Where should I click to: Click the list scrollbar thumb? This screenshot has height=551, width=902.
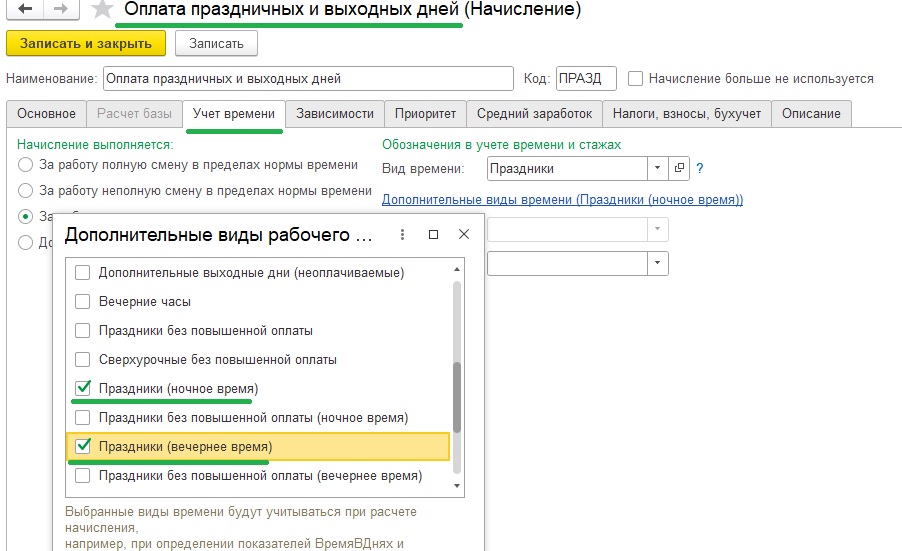[x=457, y=397]
